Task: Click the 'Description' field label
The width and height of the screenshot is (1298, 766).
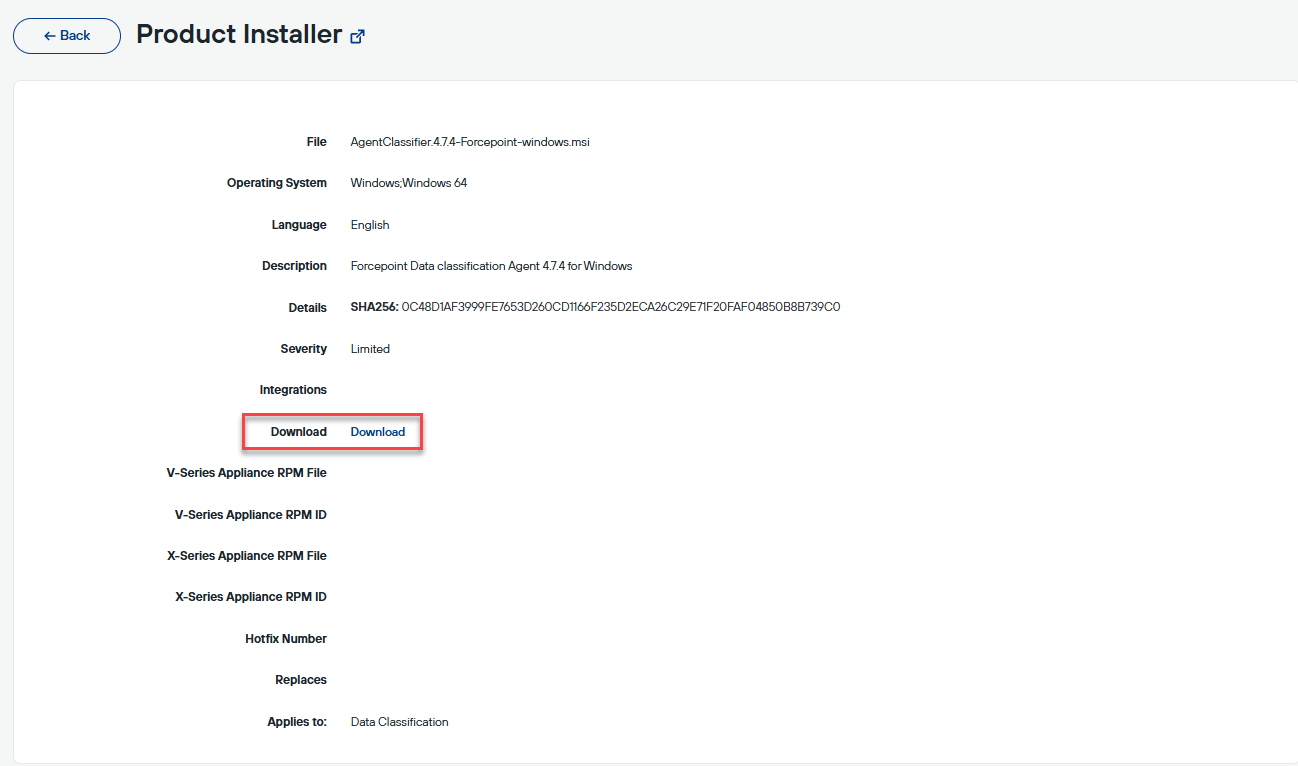Action: tap(295, 266)
